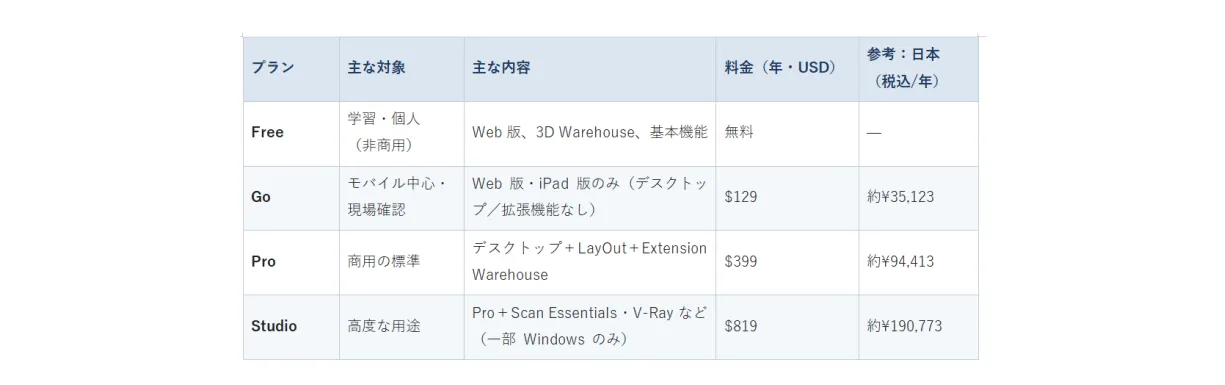Click the 約¥94,413 cell
This screenshot has width=1225, height=385.
coord(918,262)
